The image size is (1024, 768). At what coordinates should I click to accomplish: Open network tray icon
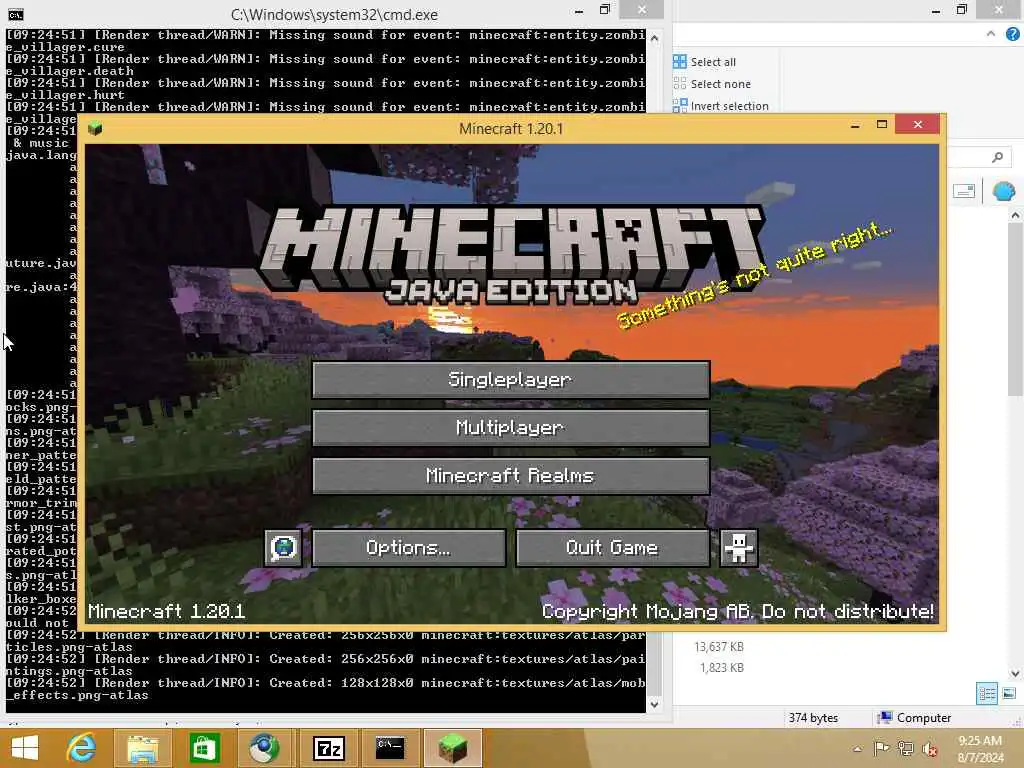(x=905, y=748)
